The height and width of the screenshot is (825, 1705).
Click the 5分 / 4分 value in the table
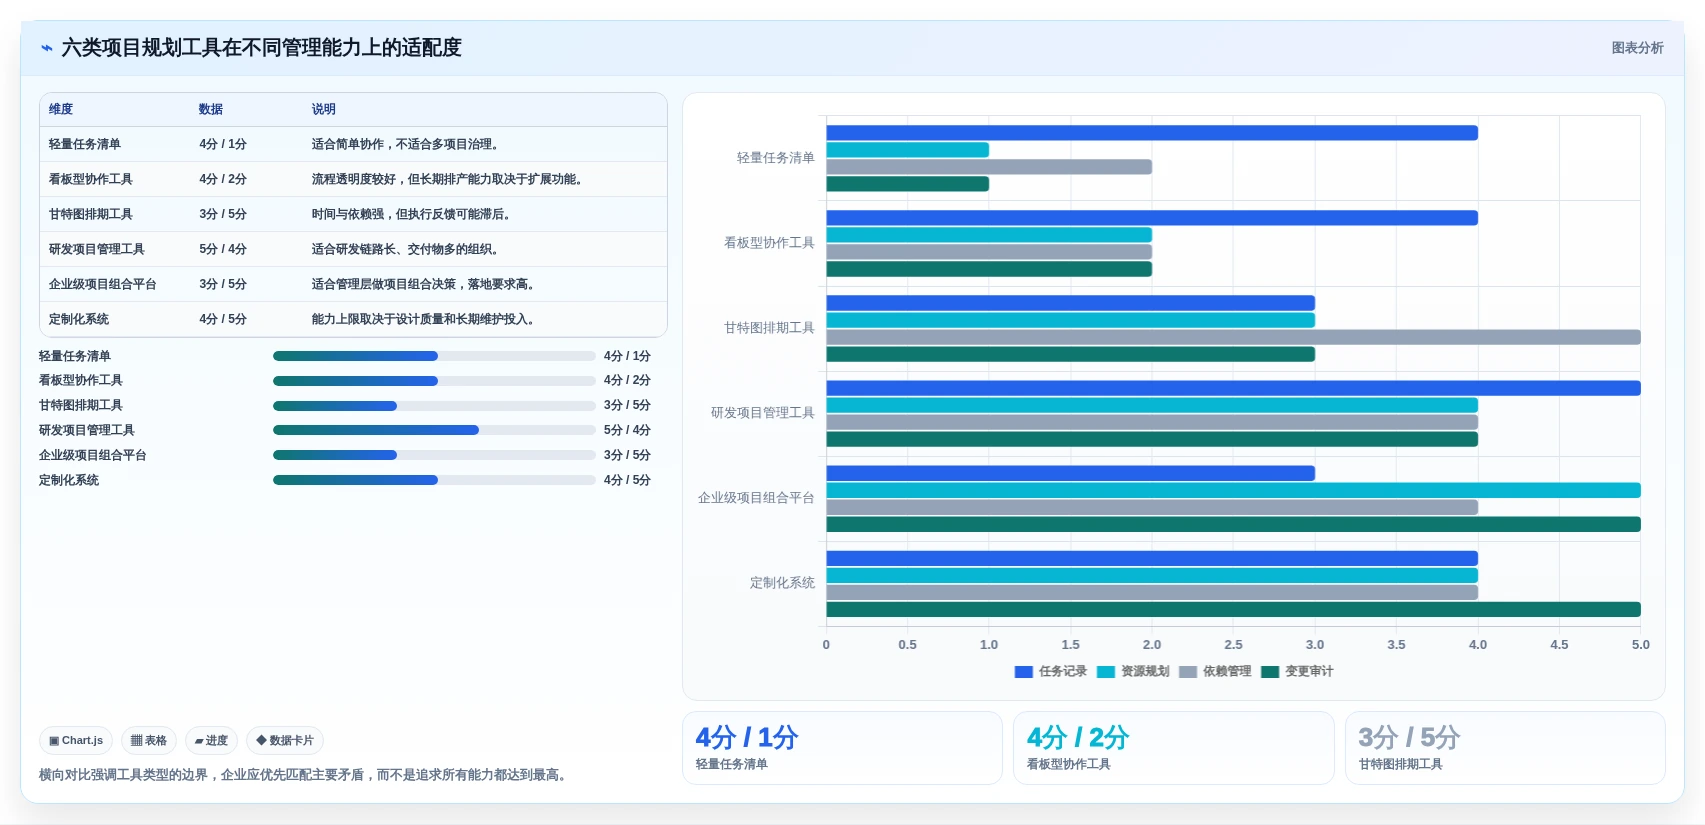pyautogui.click(x=223, y=249)
